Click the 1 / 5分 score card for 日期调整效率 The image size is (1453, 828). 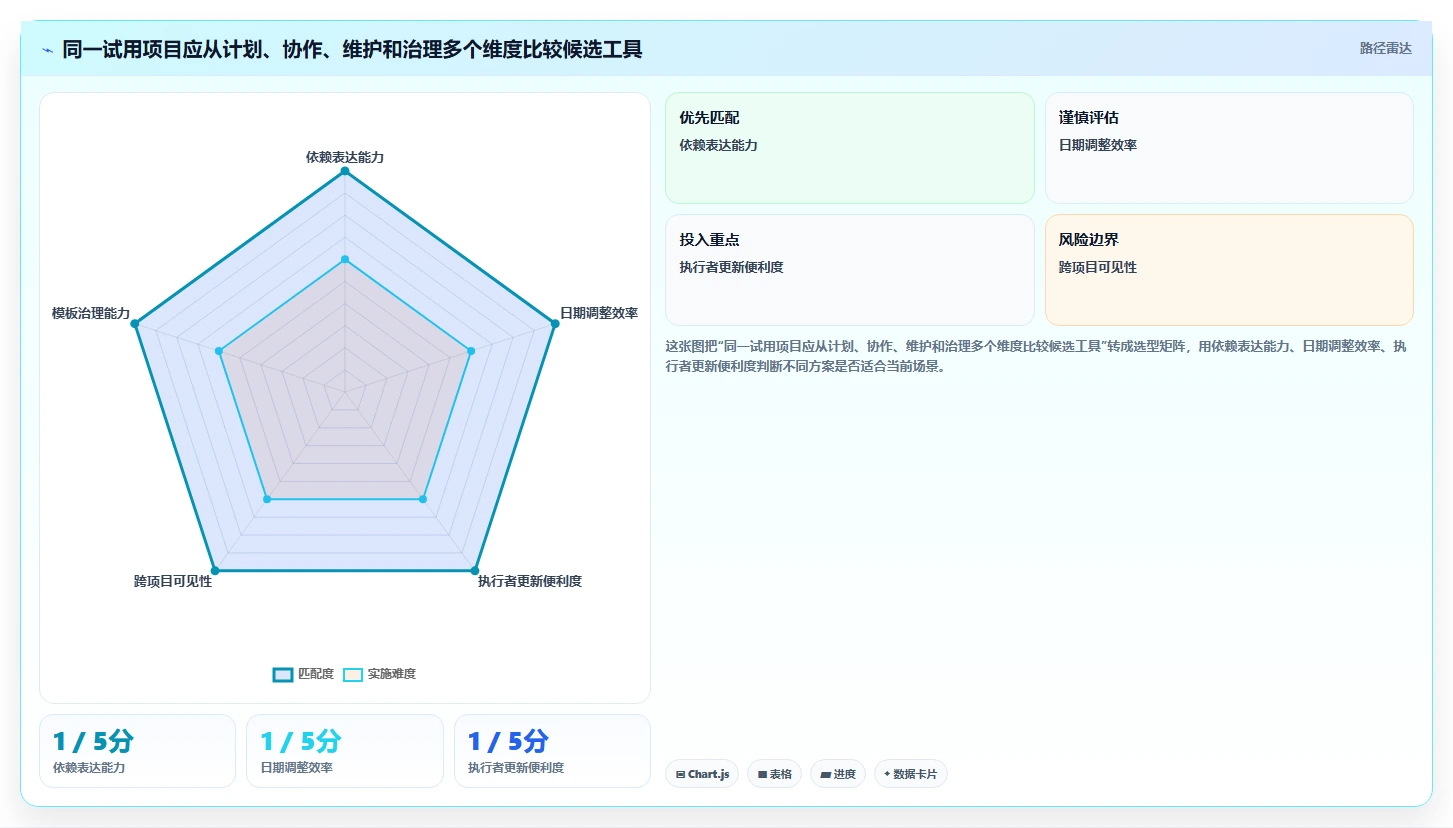click(x=345, y=751)
